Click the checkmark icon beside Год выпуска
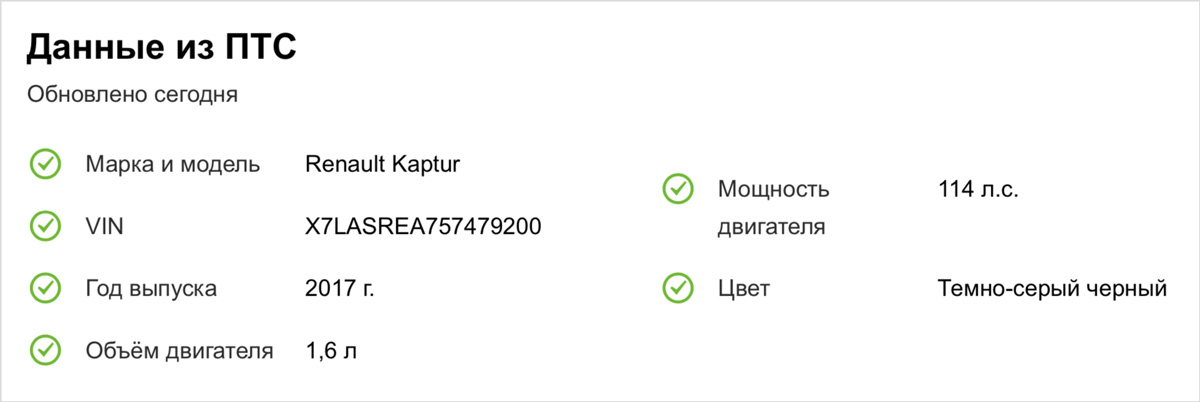1200x402 pixels. pos(46,288)
